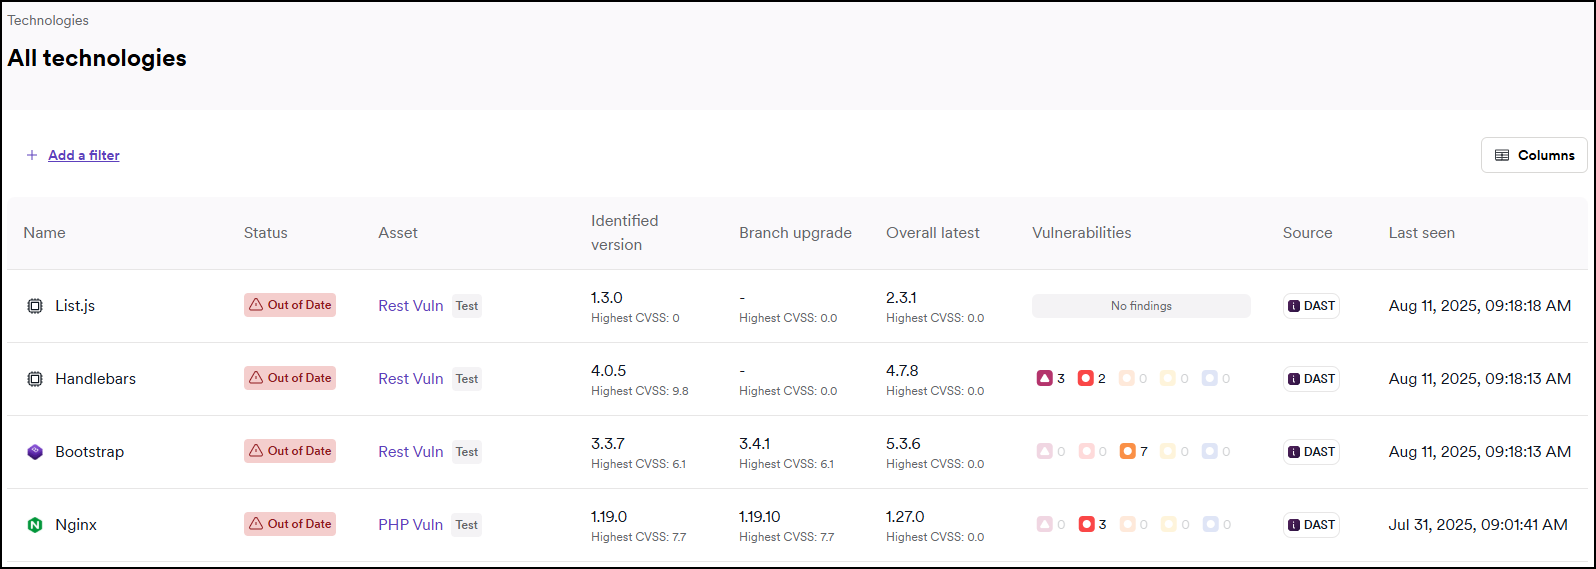1596x569 pixels.
Task: Click the critical severity icon in Nginx row
Action: point(1045,524)
